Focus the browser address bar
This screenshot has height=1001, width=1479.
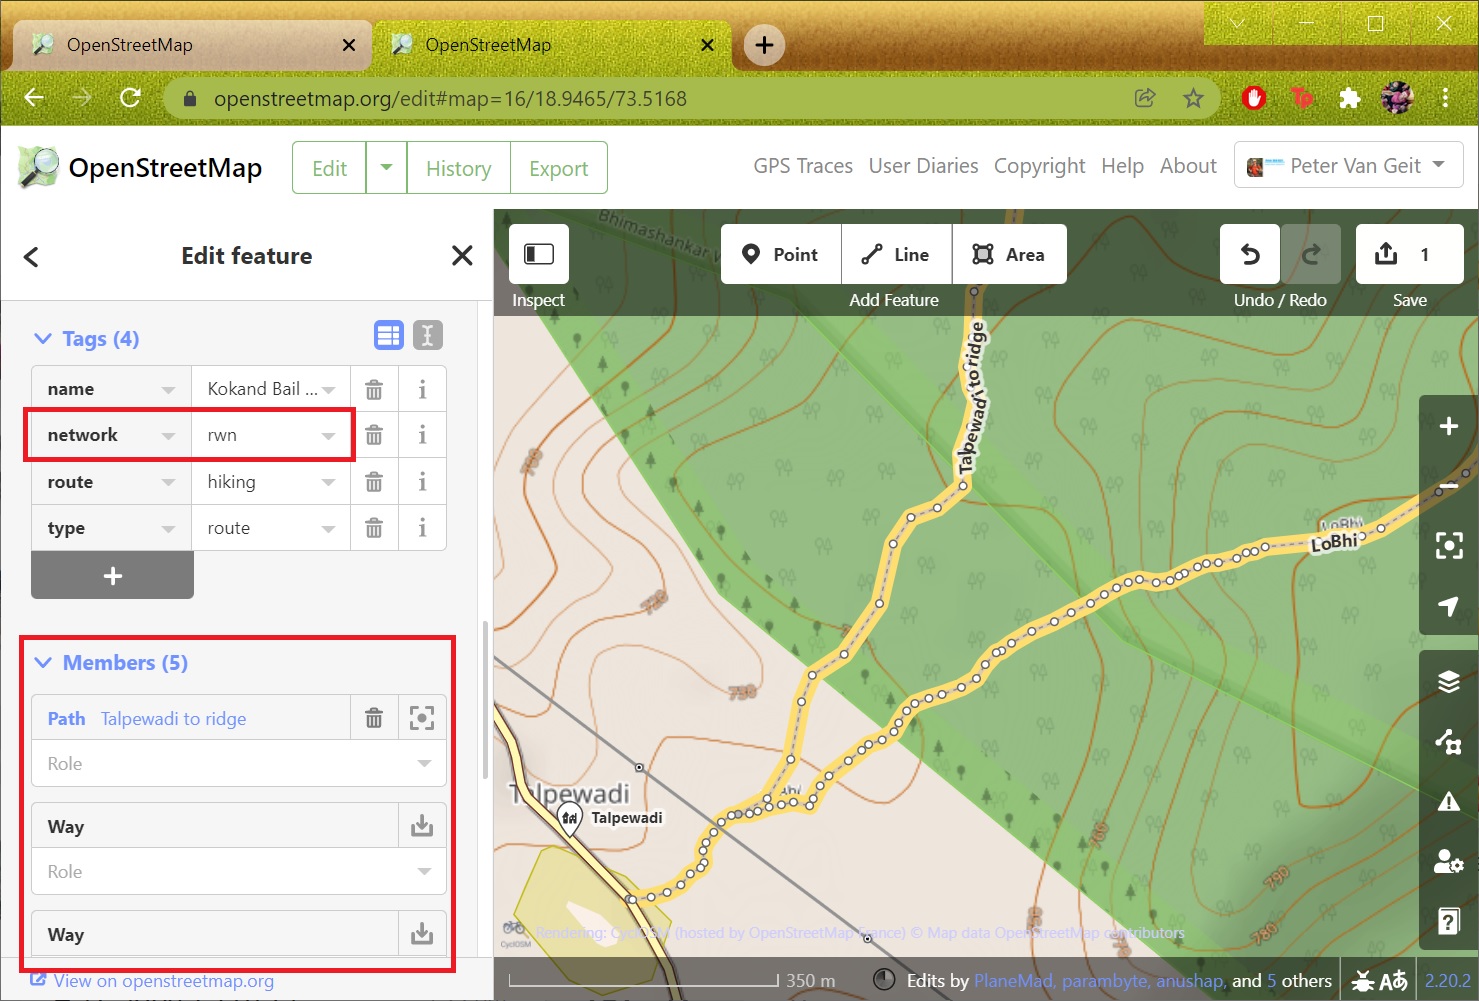tap(650, 99)
